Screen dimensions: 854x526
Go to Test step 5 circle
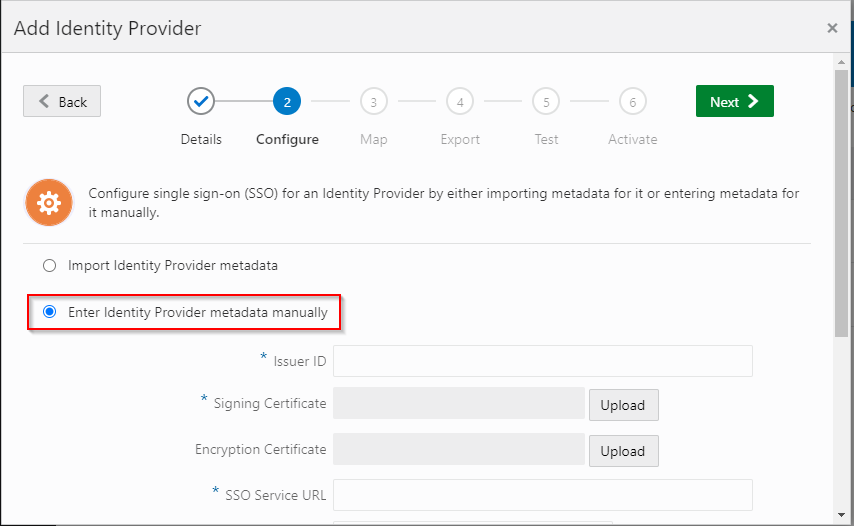tap(546, 101)
